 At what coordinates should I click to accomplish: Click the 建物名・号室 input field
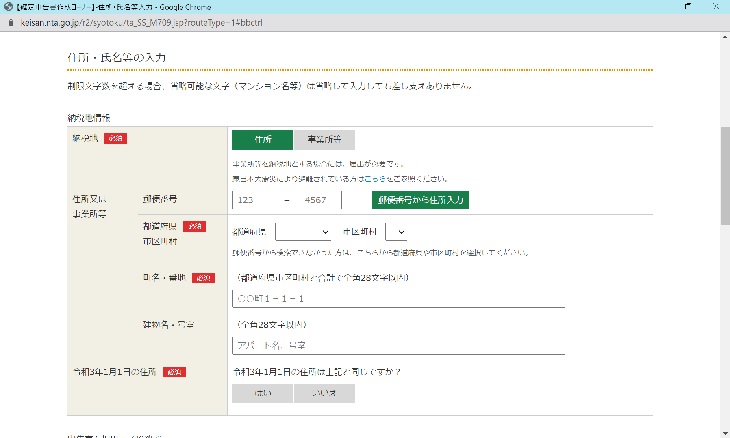coord(399,345)
